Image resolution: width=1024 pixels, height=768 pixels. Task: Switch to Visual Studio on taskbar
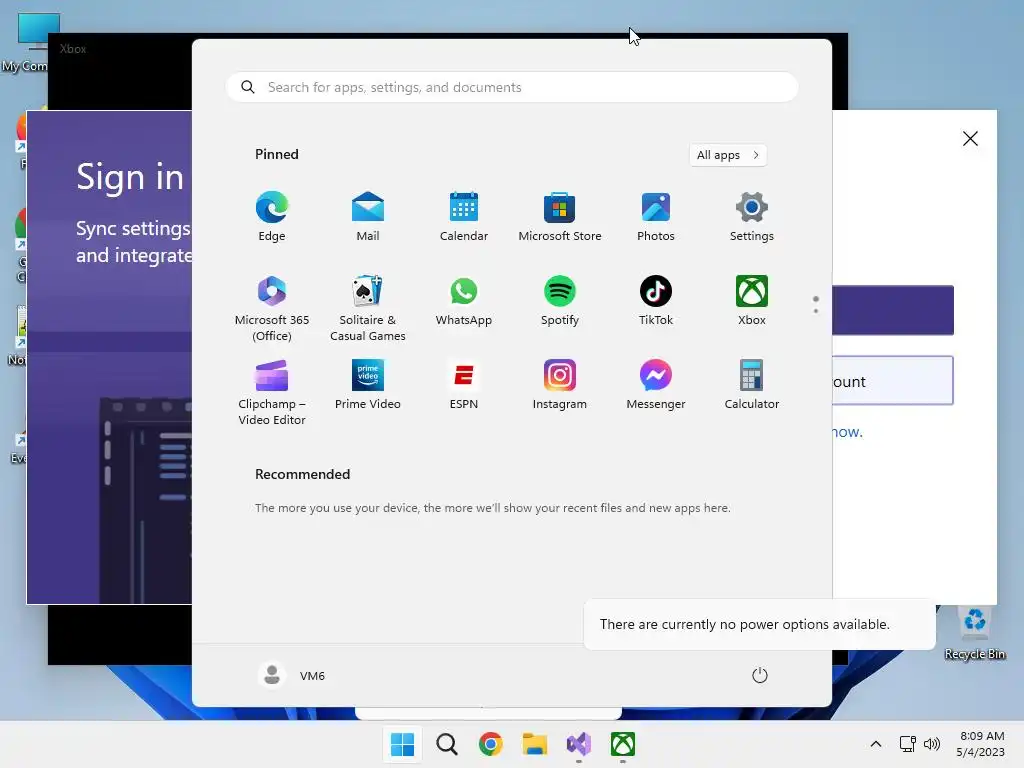(x=579, y=744)
